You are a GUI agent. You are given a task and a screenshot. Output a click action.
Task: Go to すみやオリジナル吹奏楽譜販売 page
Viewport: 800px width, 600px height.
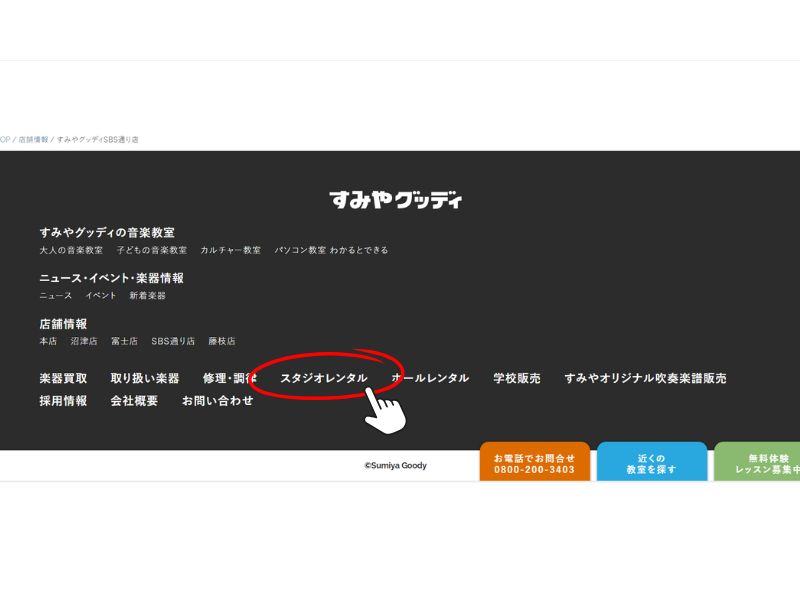(x=645, y=378)
